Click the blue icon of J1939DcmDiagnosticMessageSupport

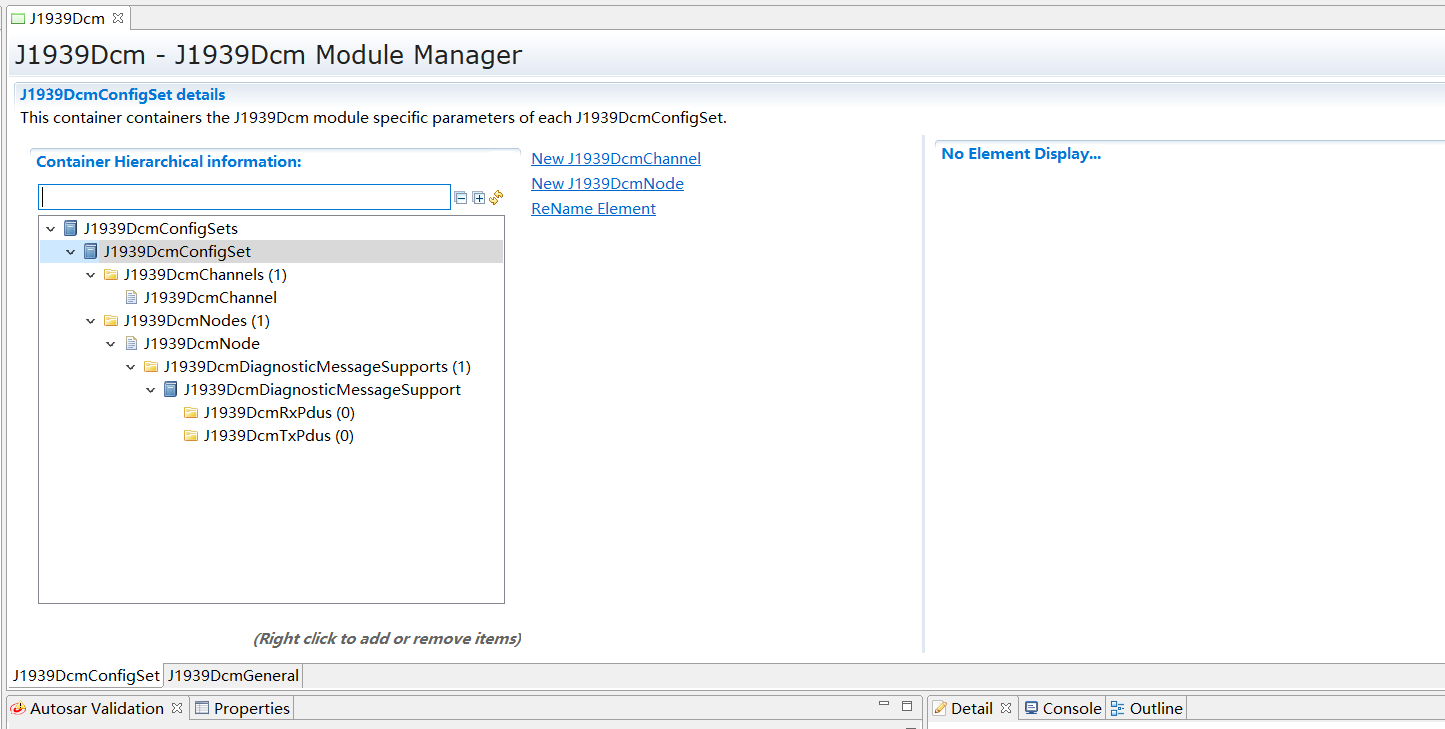point(170,389)
